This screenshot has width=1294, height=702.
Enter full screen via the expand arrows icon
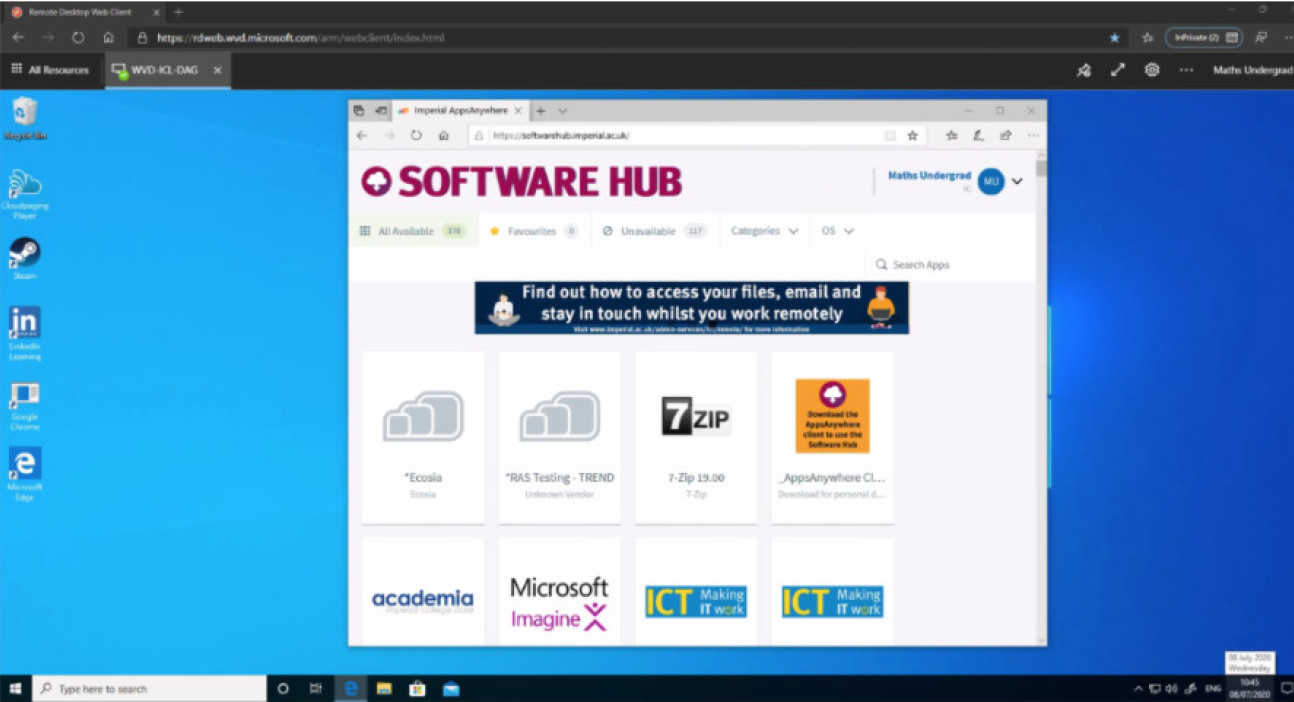[x=1118, y=70]
